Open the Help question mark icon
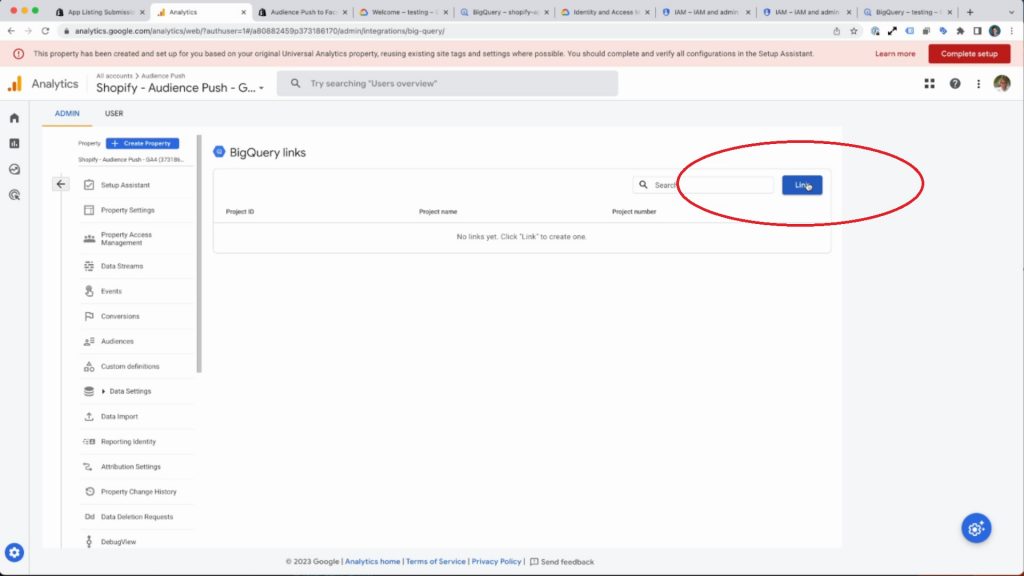1024x576 pixels. (x=955, y=84)
